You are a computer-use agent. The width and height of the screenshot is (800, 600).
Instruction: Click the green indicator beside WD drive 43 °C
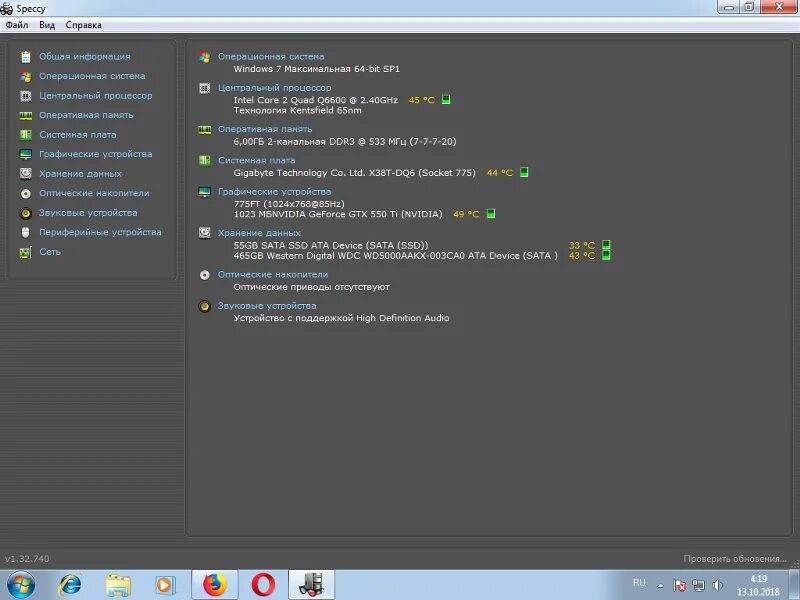pos(606,255)
